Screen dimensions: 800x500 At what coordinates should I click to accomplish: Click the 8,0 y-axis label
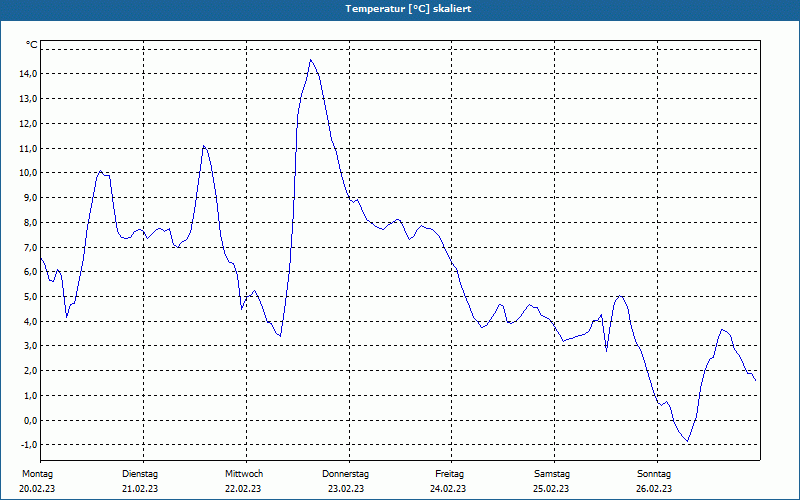click(30, 222)
